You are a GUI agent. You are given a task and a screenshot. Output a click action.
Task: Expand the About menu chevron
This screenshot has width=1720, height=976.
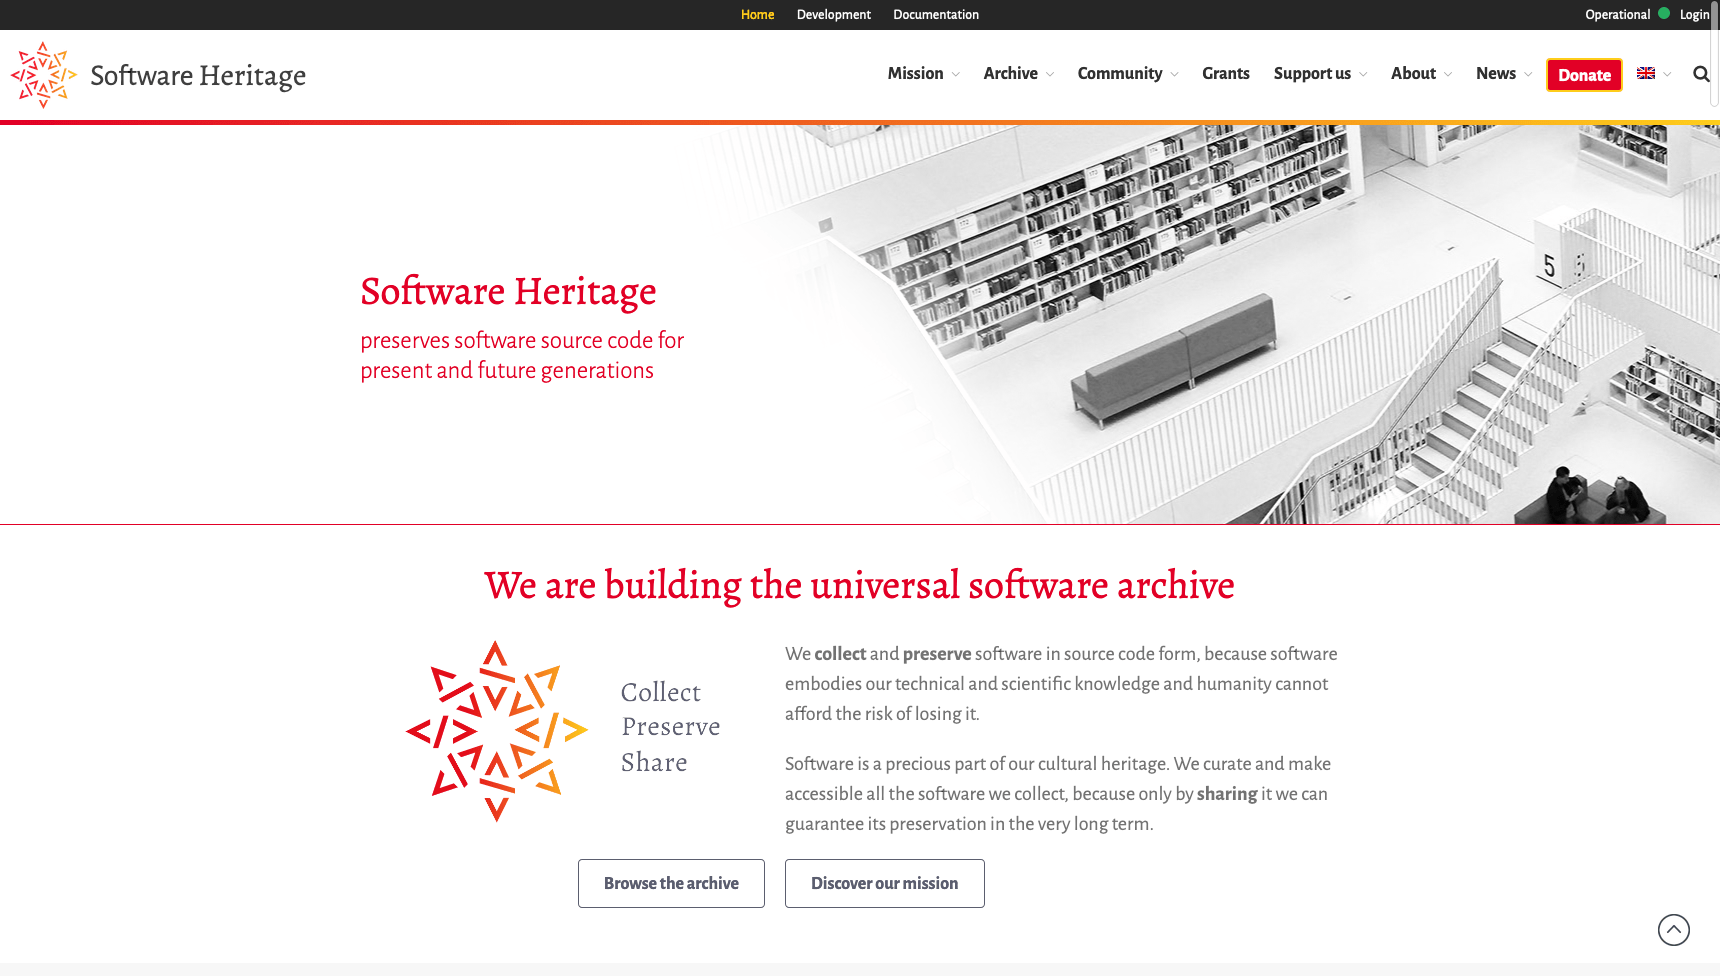[1448, 75]
